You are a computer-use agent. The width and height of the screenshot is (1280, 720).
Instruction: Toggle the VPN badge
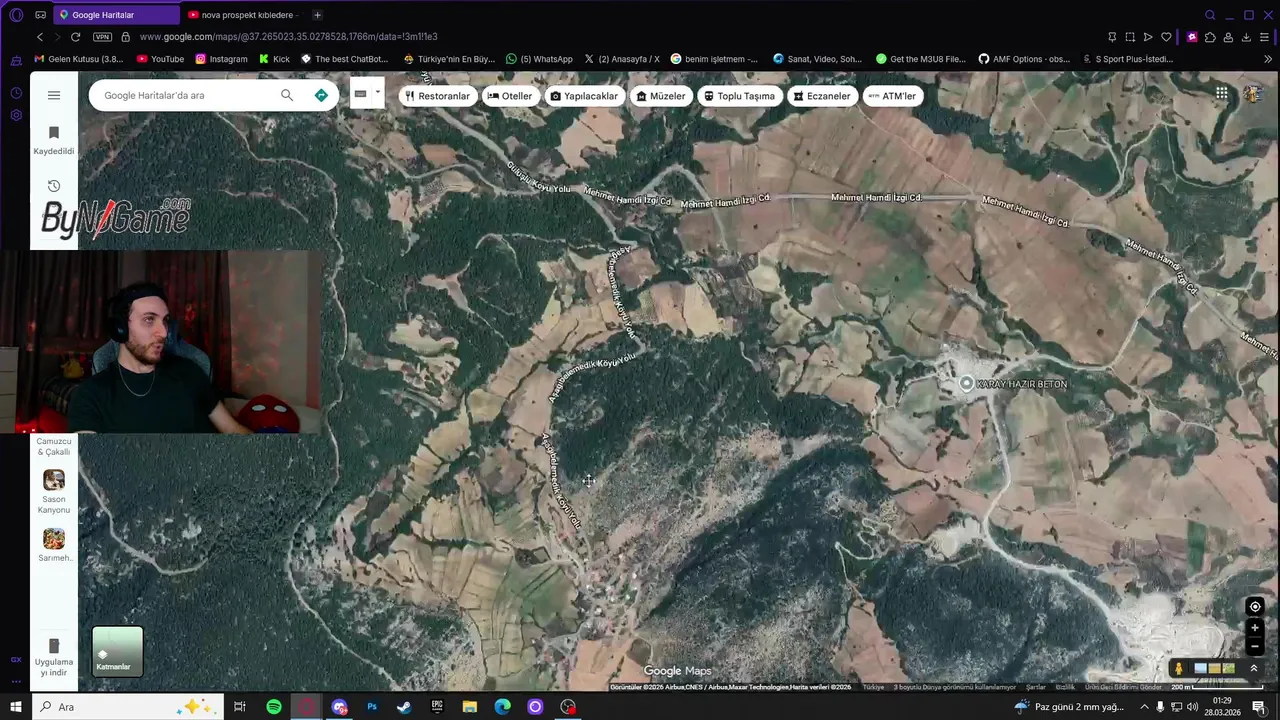pos(102,37)
